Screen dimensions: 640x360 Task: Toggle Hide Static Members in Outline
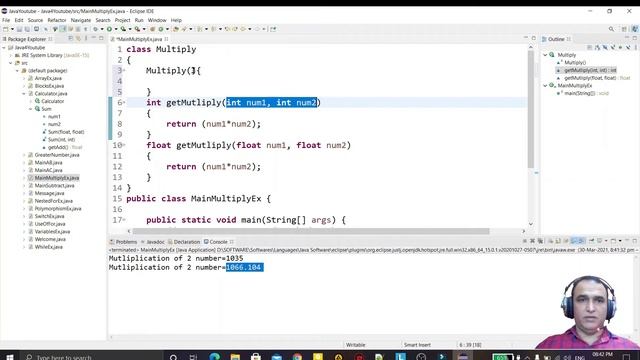[x=613, y=47]
